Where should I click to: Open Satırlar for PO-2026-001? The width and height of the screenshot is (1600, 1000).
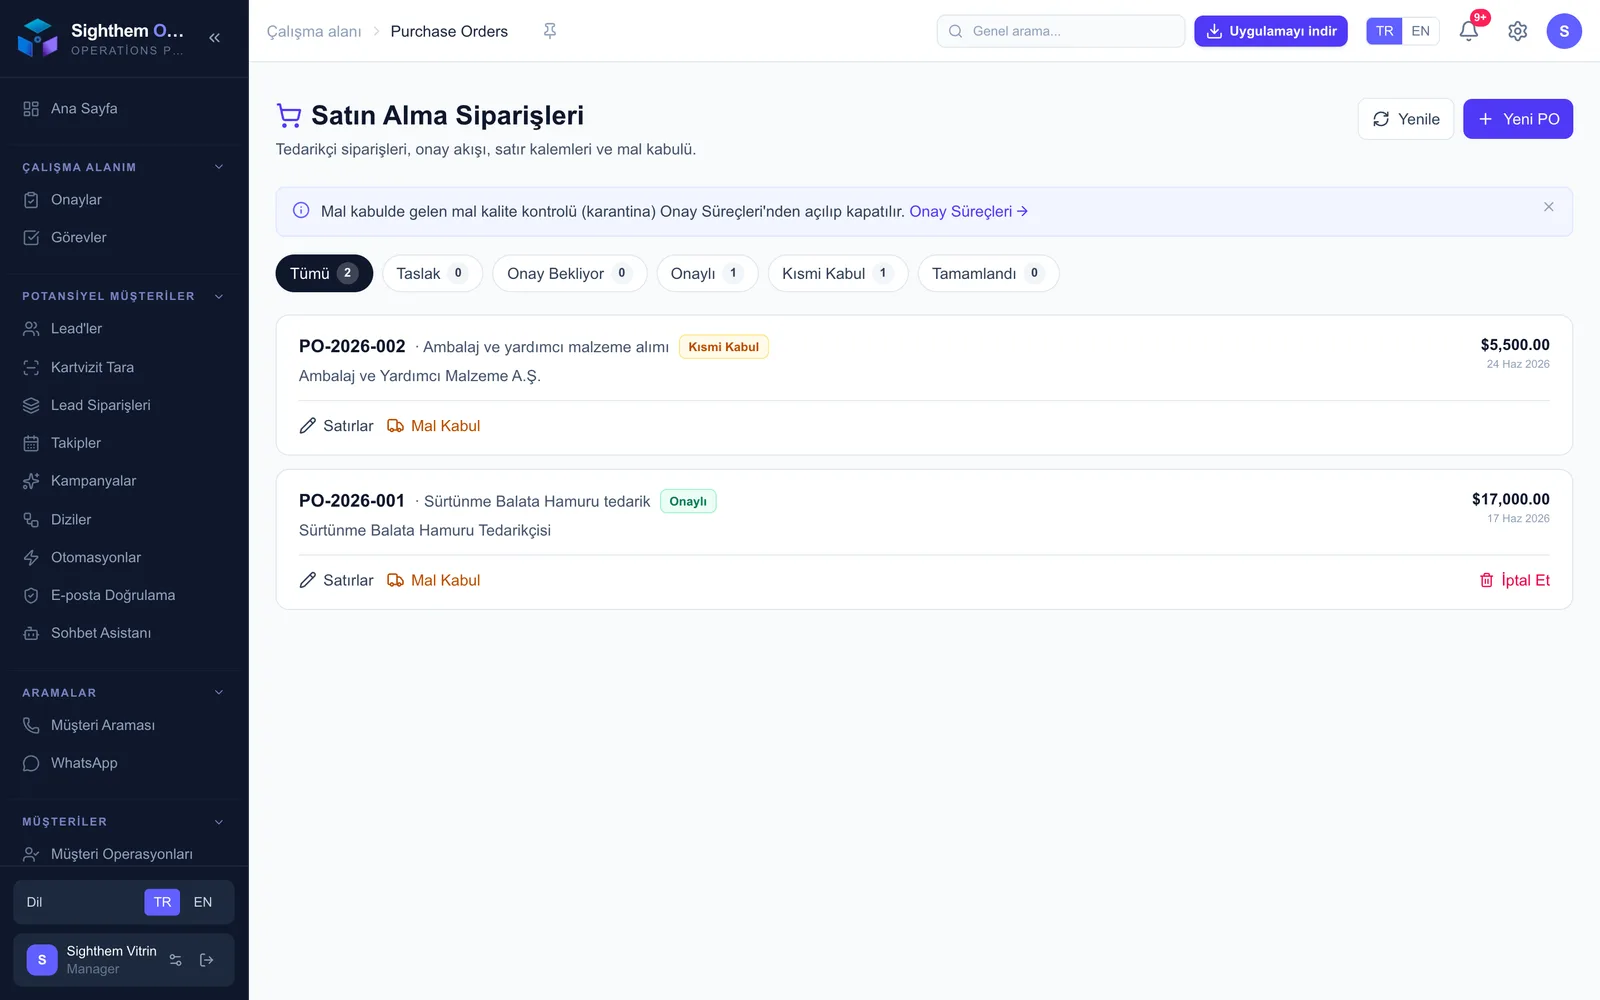point(336,580)
